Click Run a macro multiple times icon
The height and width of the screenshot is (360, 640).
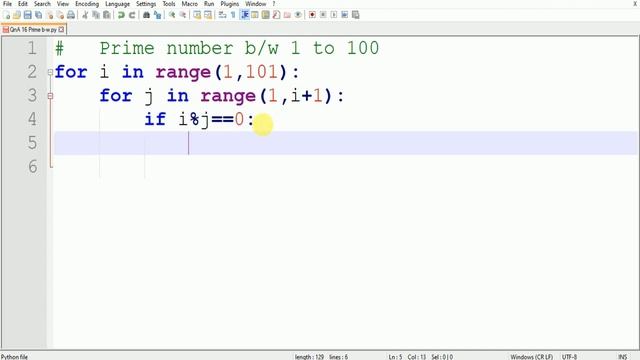pyautogui.click(x=344, y=15)
